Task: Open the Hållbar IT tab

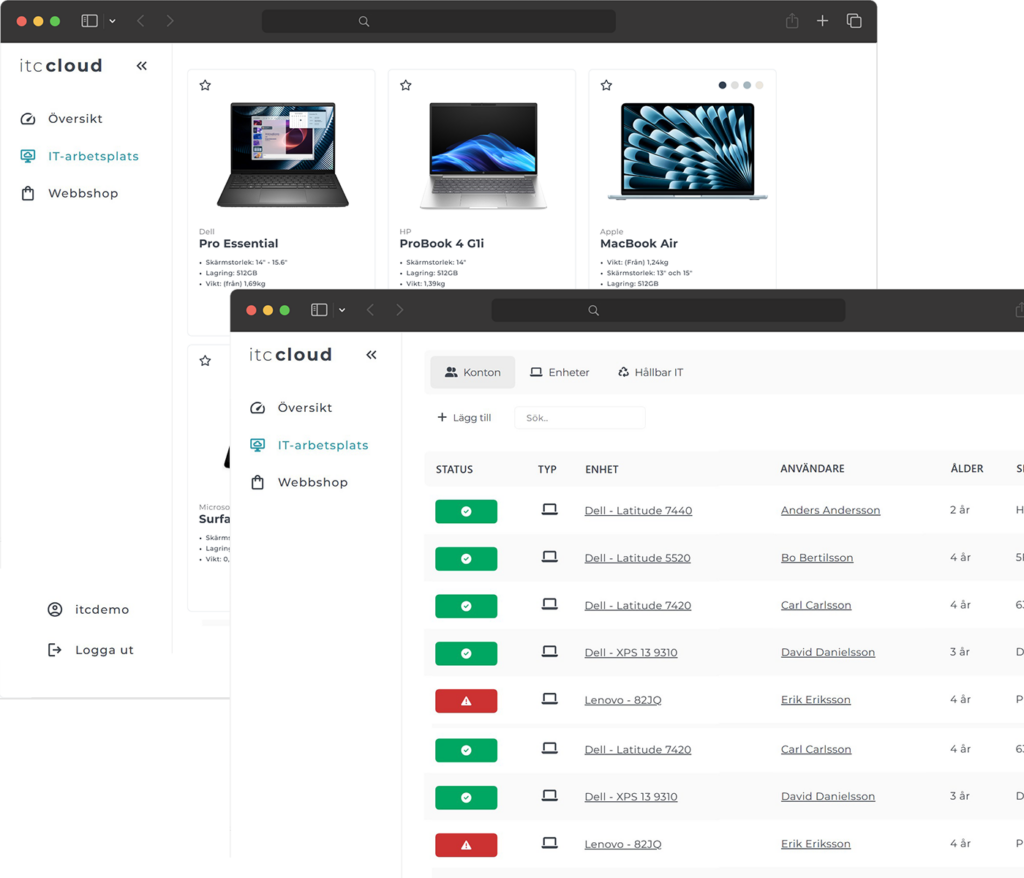Action: tap(650, 372)
